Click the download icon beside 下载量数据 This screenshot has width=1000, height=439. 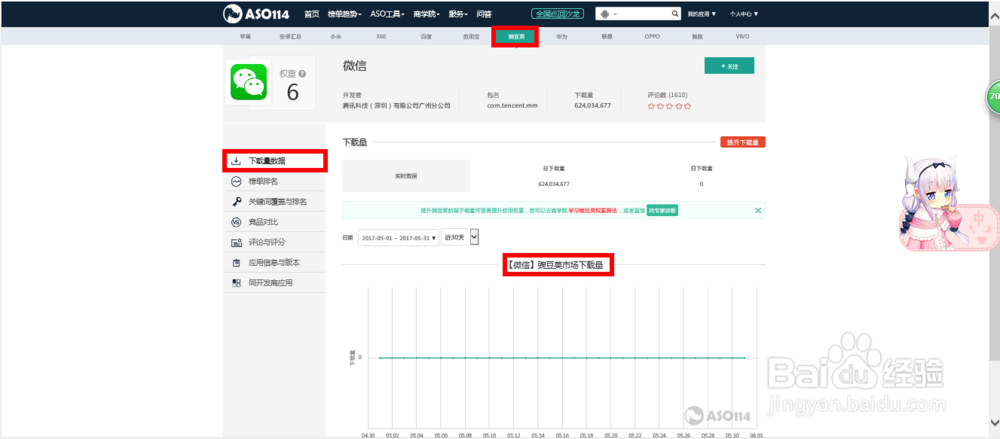(236, 161)
